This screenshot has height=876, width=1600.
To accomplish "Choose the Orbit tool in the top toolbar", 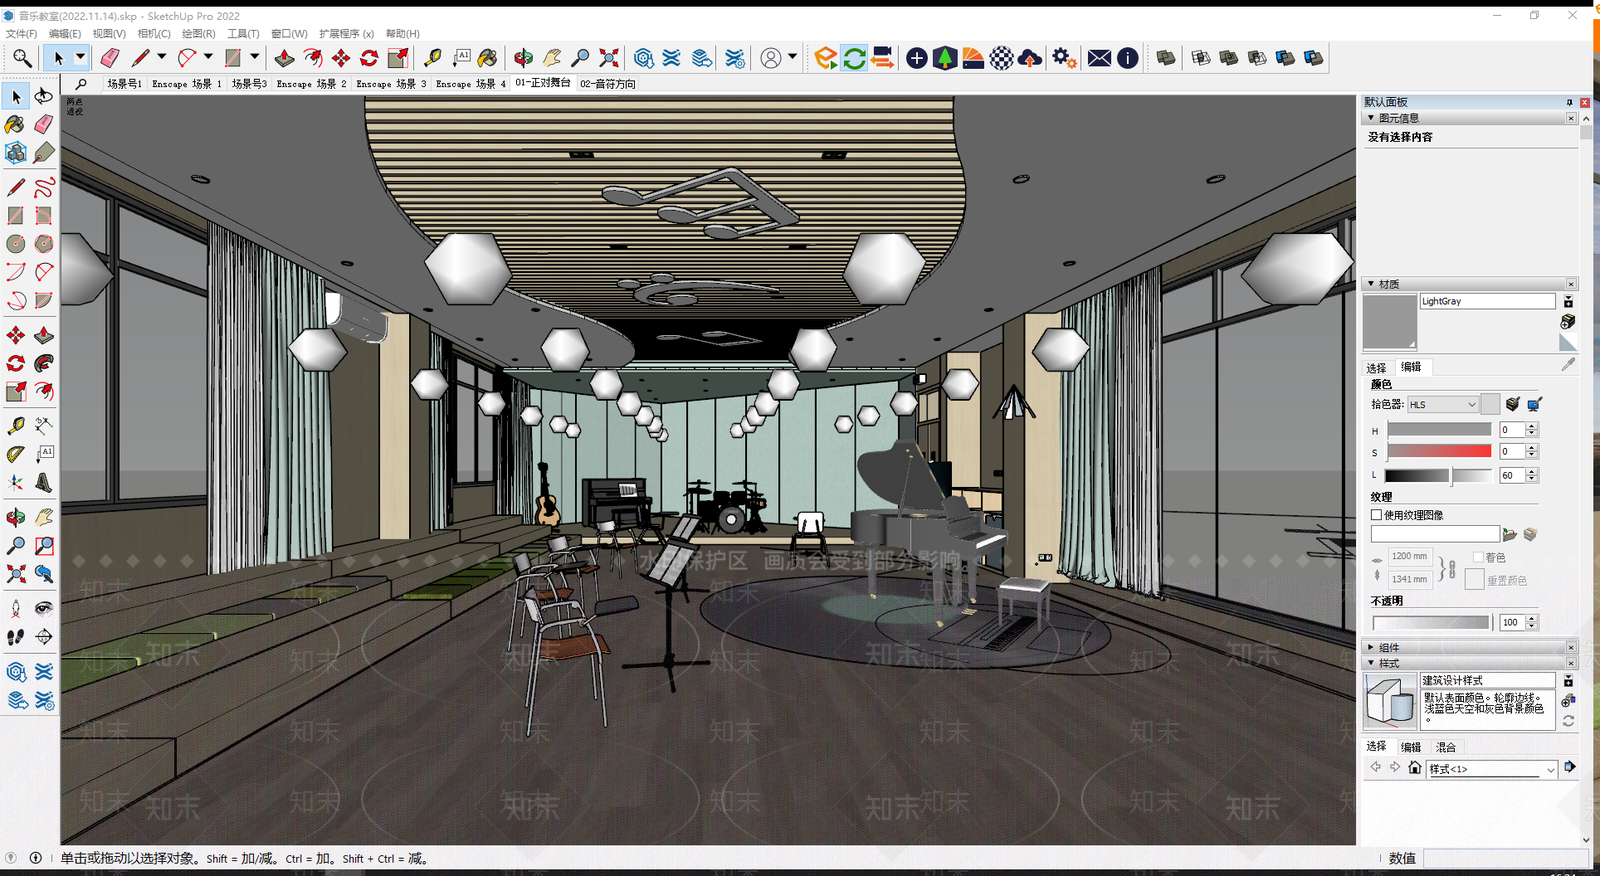I will pyautogui.click(x=523, y=58).
